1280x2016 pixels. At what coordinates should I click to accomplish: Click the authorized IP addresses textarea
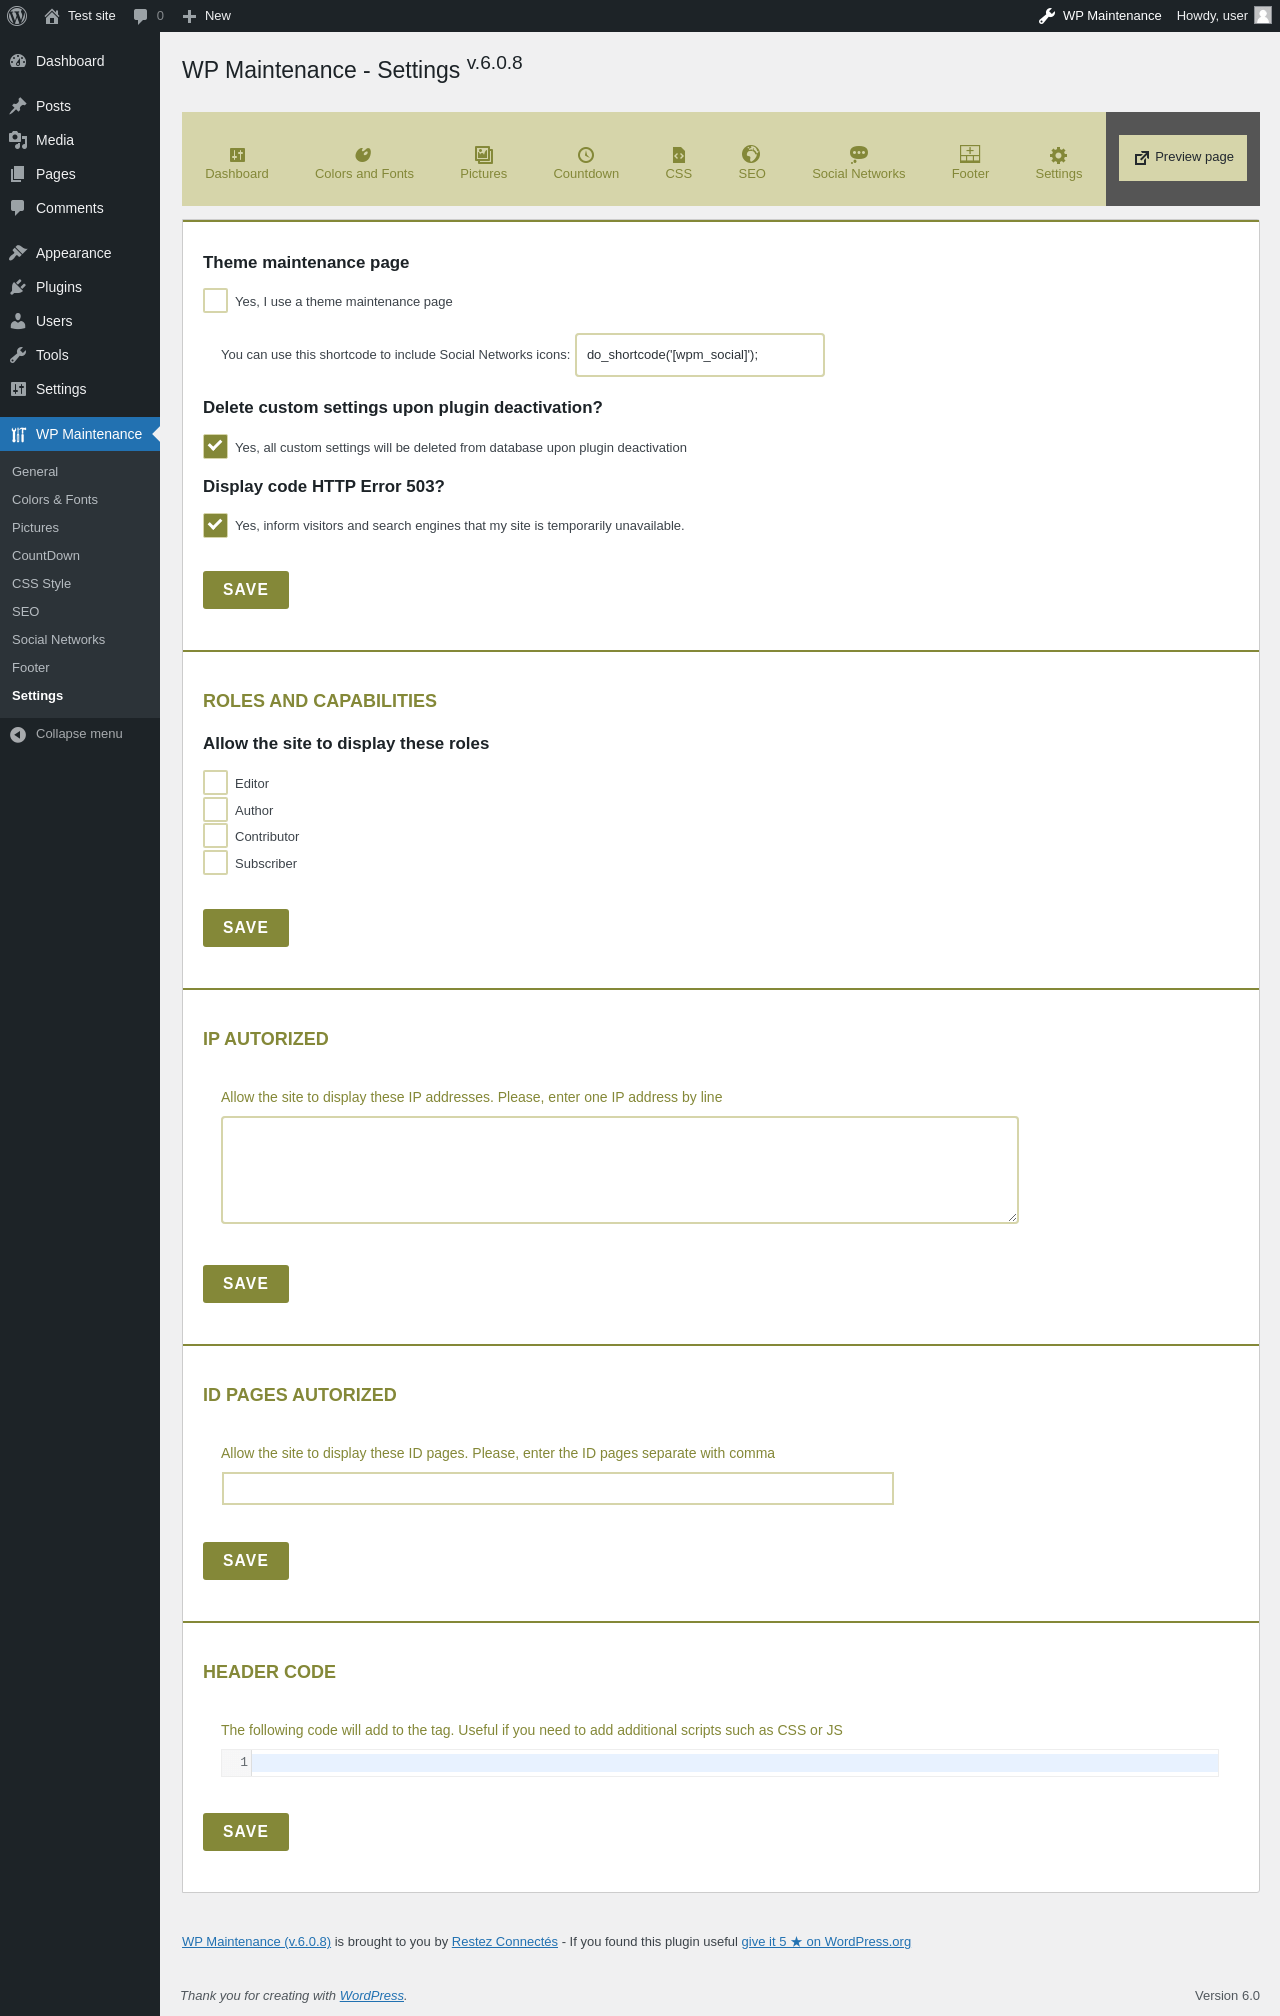click(620, 1170)
